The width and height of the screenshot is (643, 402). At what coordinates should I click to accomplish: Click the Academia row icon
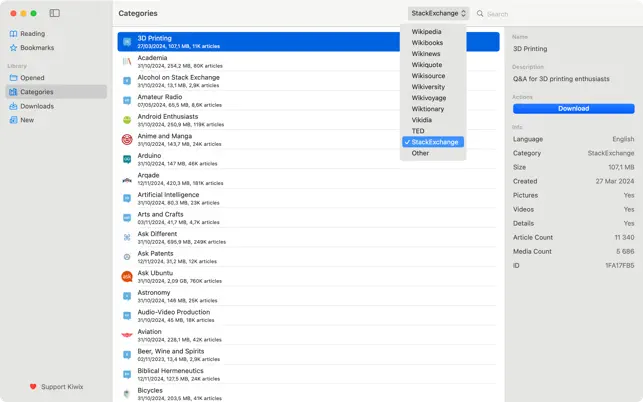127,61
